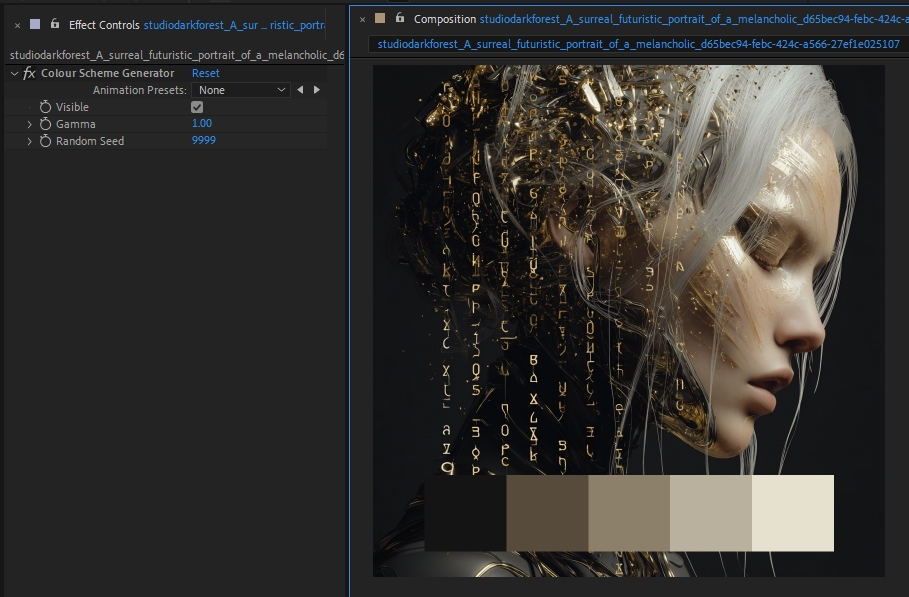Expand the Gamma property
Image resolution: width=909 pixels, height=597 pixels.
(x=30, y=124)
